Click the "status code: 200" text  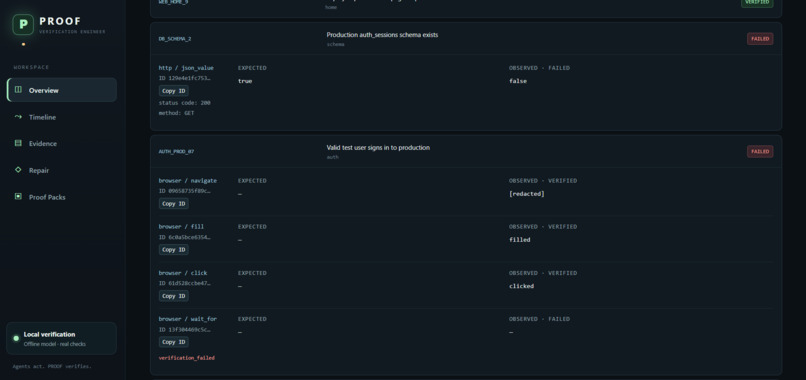(185, 103)
